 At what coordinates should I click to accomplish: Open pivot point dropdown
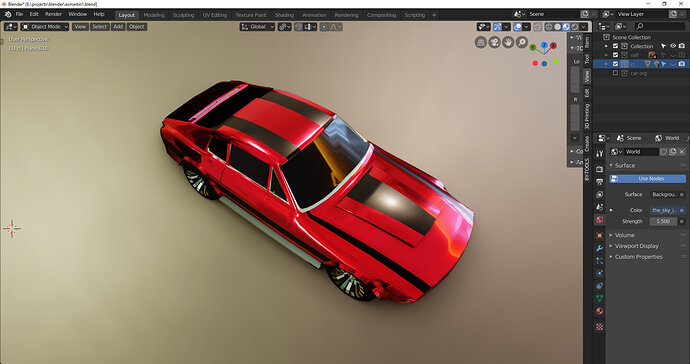point(284,27)
